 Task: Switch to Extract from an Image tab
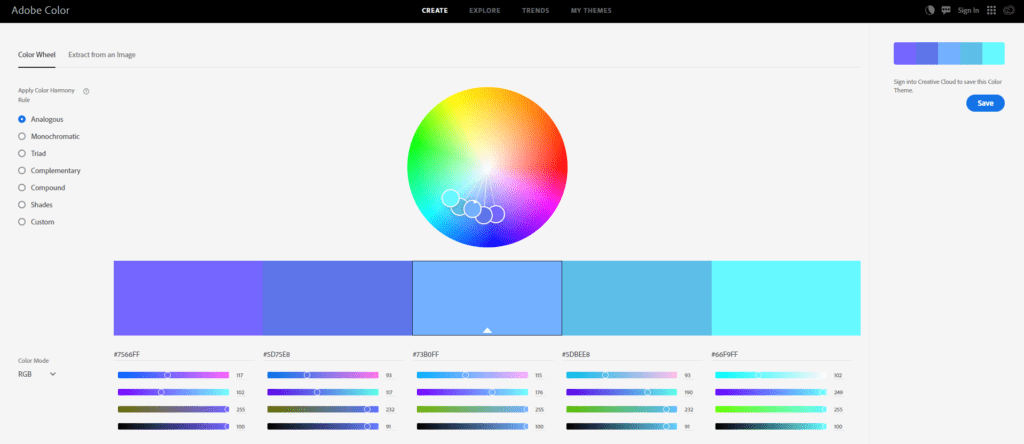[x=102, y=55]
